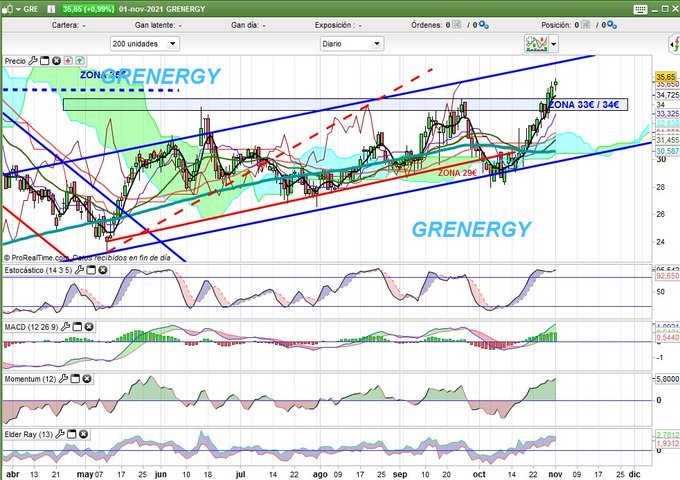Click the 92,650 stochastic value label
This screenshot has height=480, width=680.
pos(667,276)
